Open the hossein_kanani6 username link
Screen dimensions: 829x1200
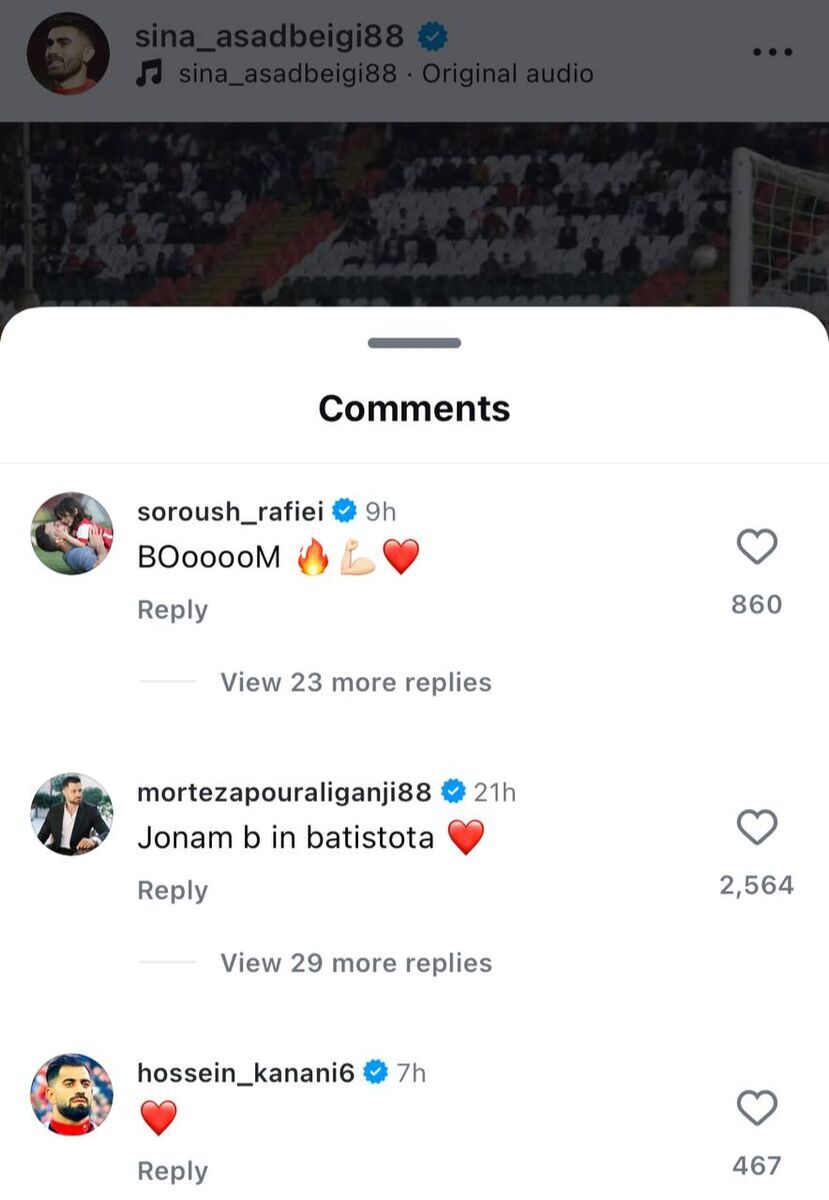pyautogui.click(x=246, y=1073)
